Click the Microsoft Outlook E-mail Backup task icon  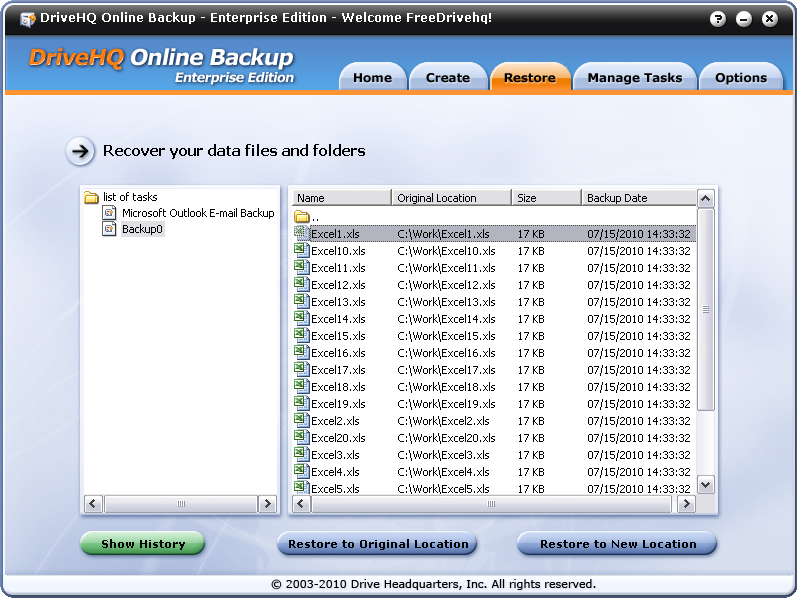point(110,213)
